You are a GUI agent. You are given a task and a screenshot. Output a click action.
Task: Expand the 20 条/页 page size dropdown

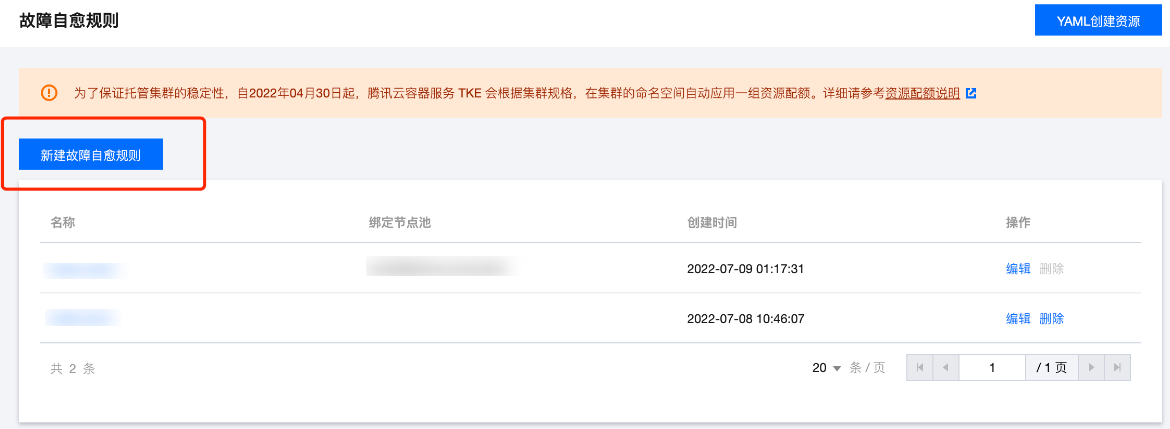827,368
